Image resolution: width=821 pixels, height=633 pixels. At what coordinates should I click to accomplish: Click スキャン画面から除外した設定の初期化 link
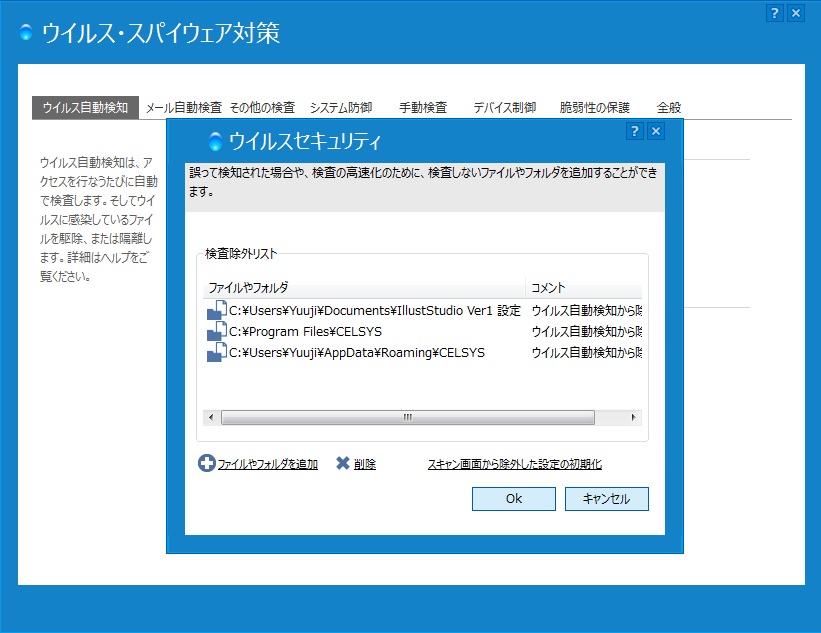click(515, 464)
